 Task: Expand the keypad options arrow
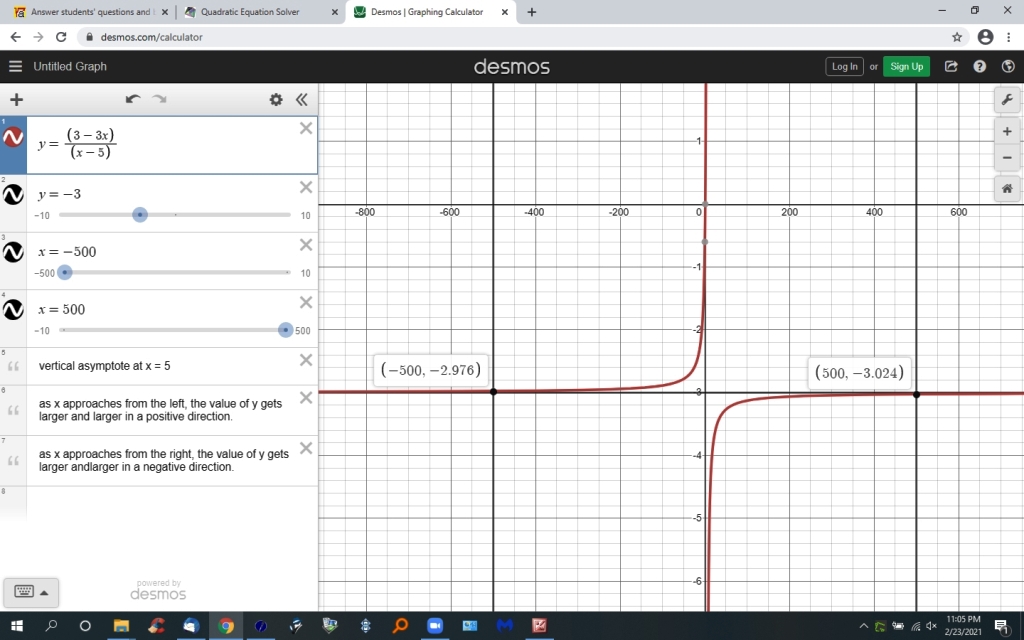point(44,592)
